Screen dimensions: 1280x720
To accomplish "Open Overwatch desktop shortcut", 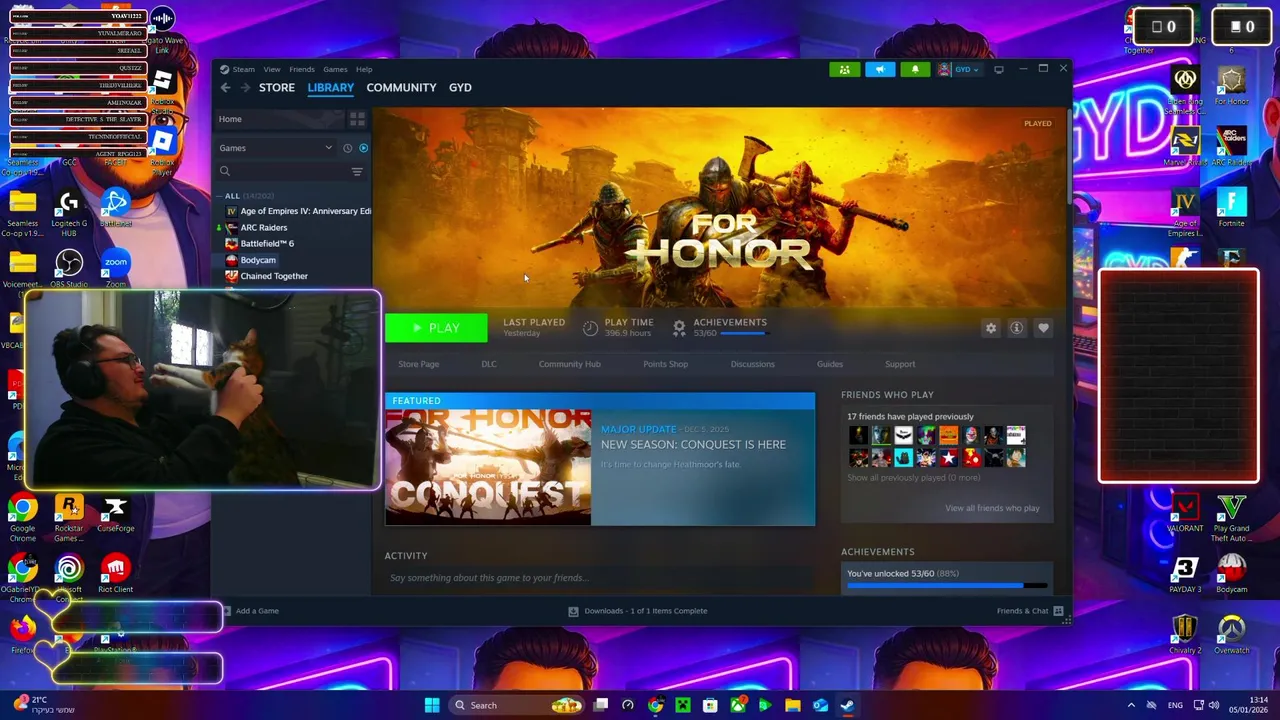I will pos(1231,636).
